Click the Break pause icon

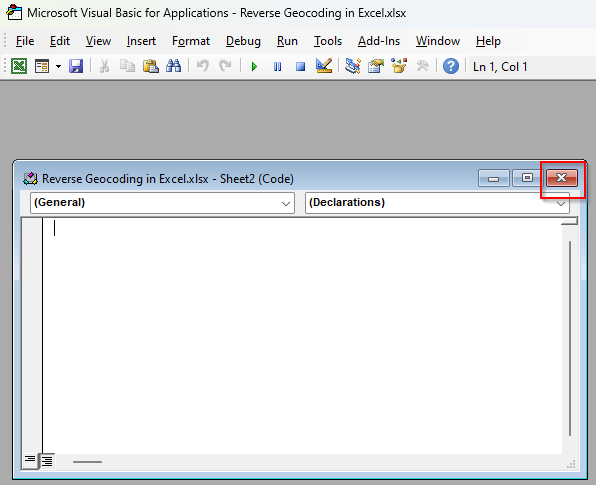(x=277, y=67)
